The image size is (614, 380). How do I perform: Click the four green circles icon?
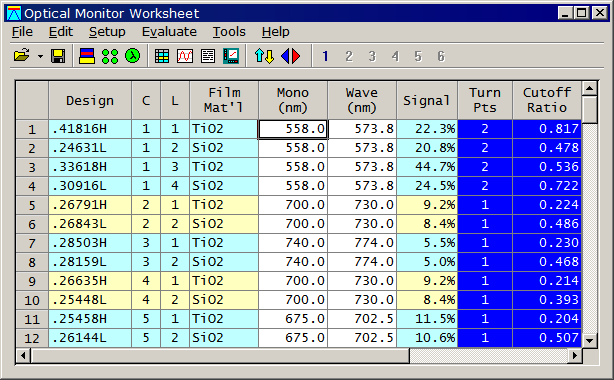(110, 56)
